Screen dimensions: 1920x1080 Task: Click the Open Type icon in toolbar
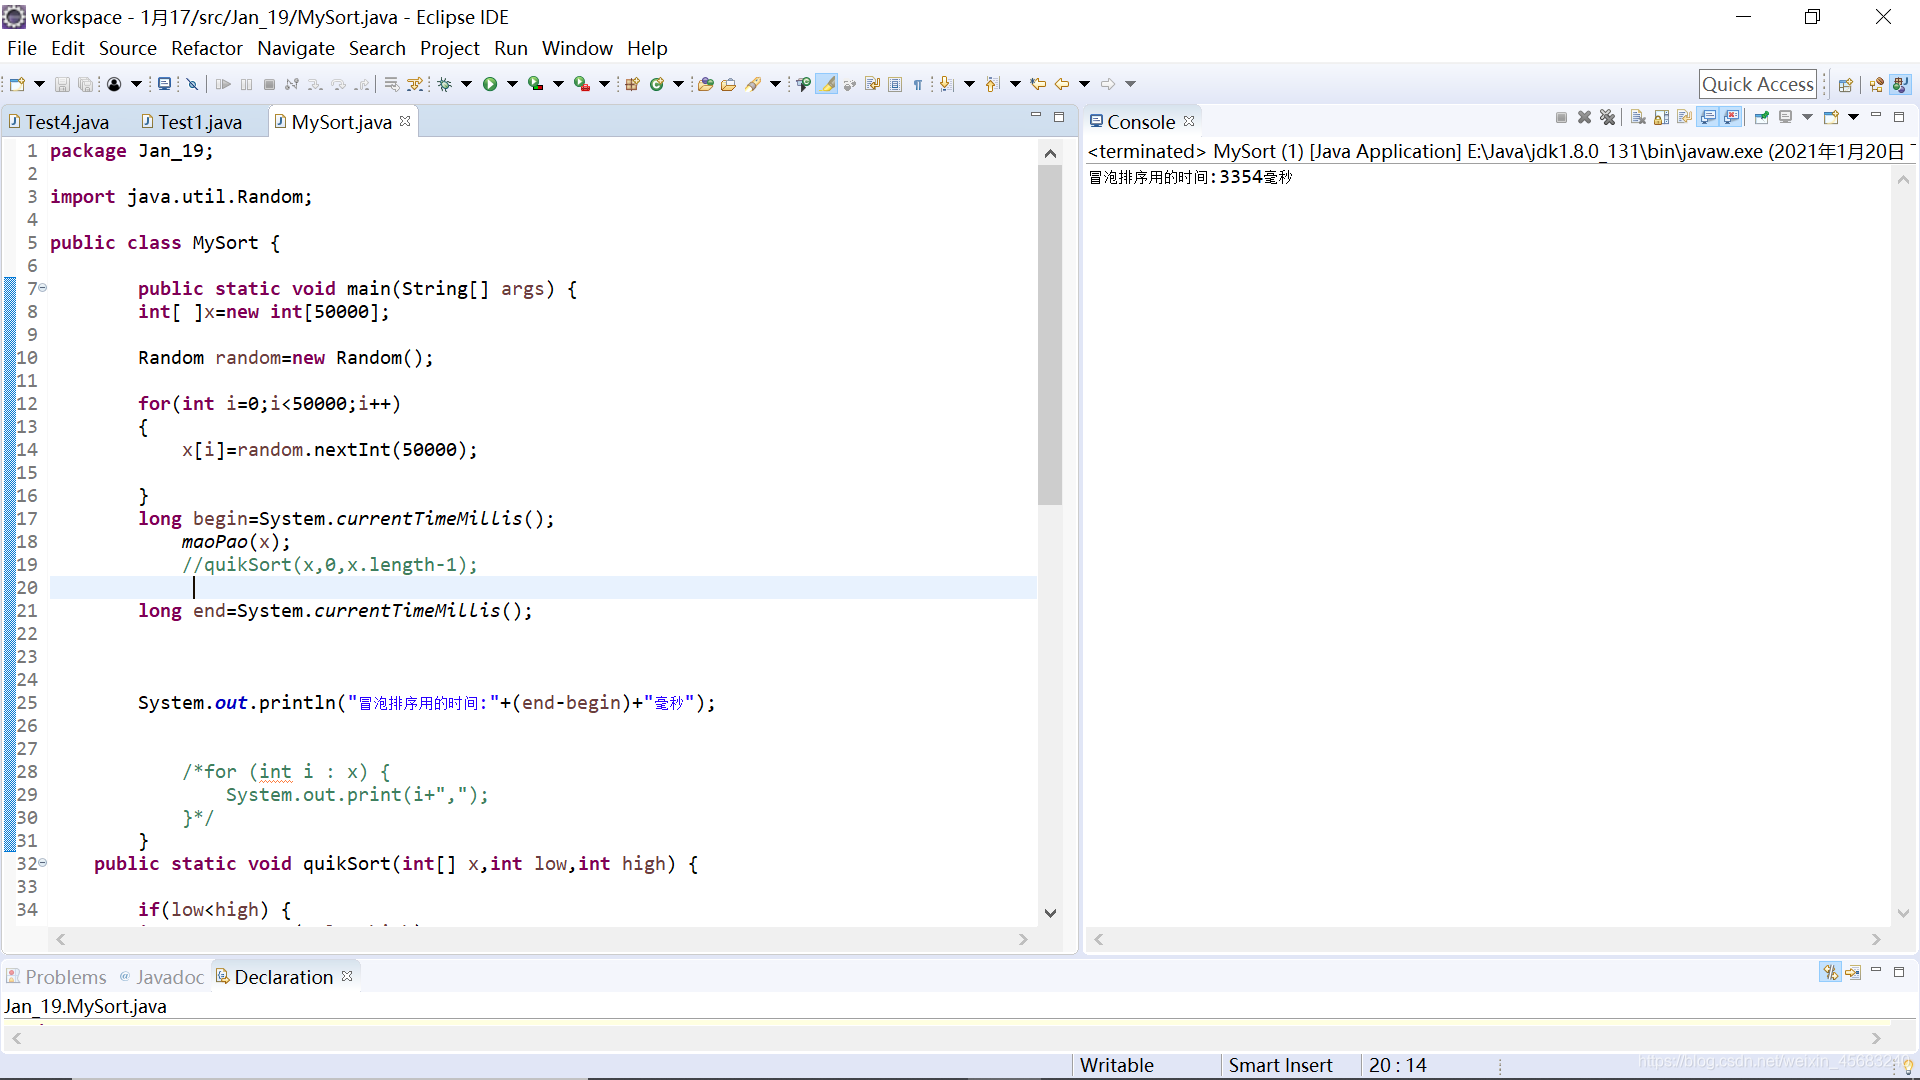[705, 84]
